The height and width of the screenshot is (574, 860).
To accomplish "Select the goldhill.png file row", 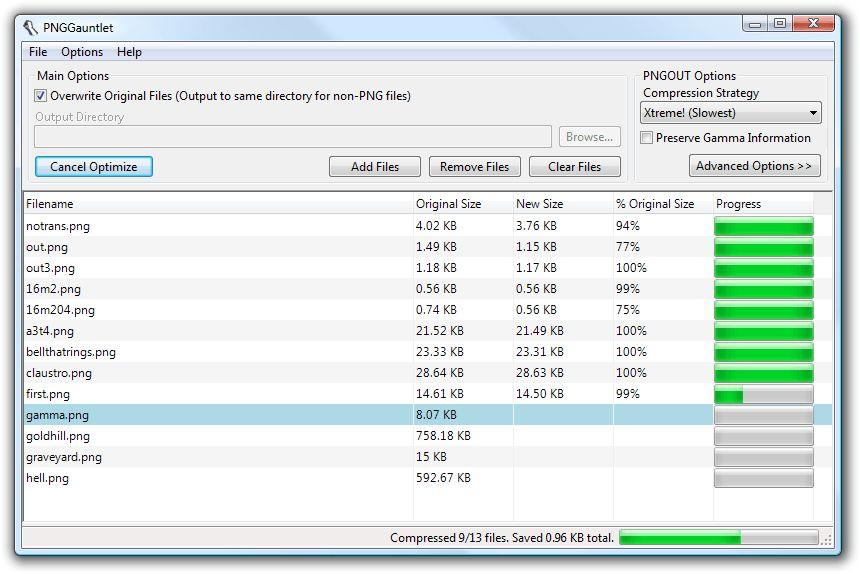I will point(428,436).
